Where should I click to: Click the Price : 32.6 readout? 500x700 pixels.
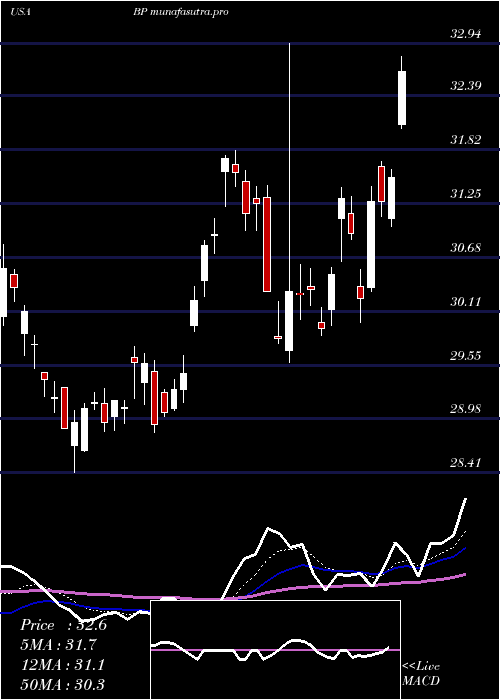[63, 625]
